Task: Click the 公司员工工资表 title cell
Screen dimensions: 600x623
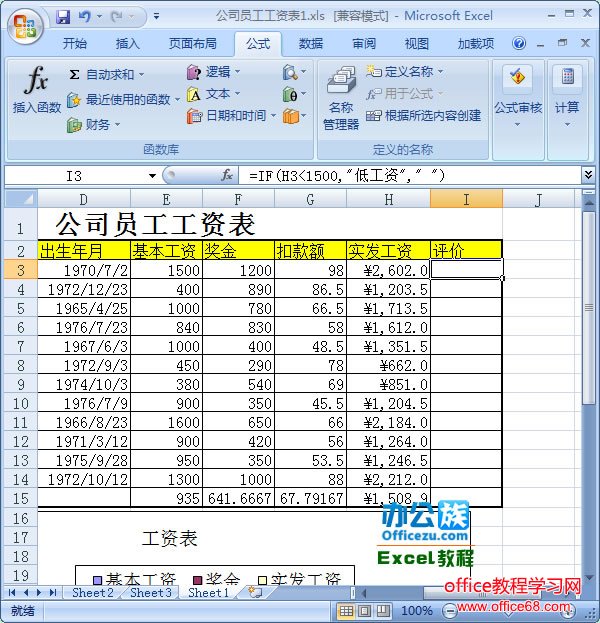Action: click(x=155, y=224)
